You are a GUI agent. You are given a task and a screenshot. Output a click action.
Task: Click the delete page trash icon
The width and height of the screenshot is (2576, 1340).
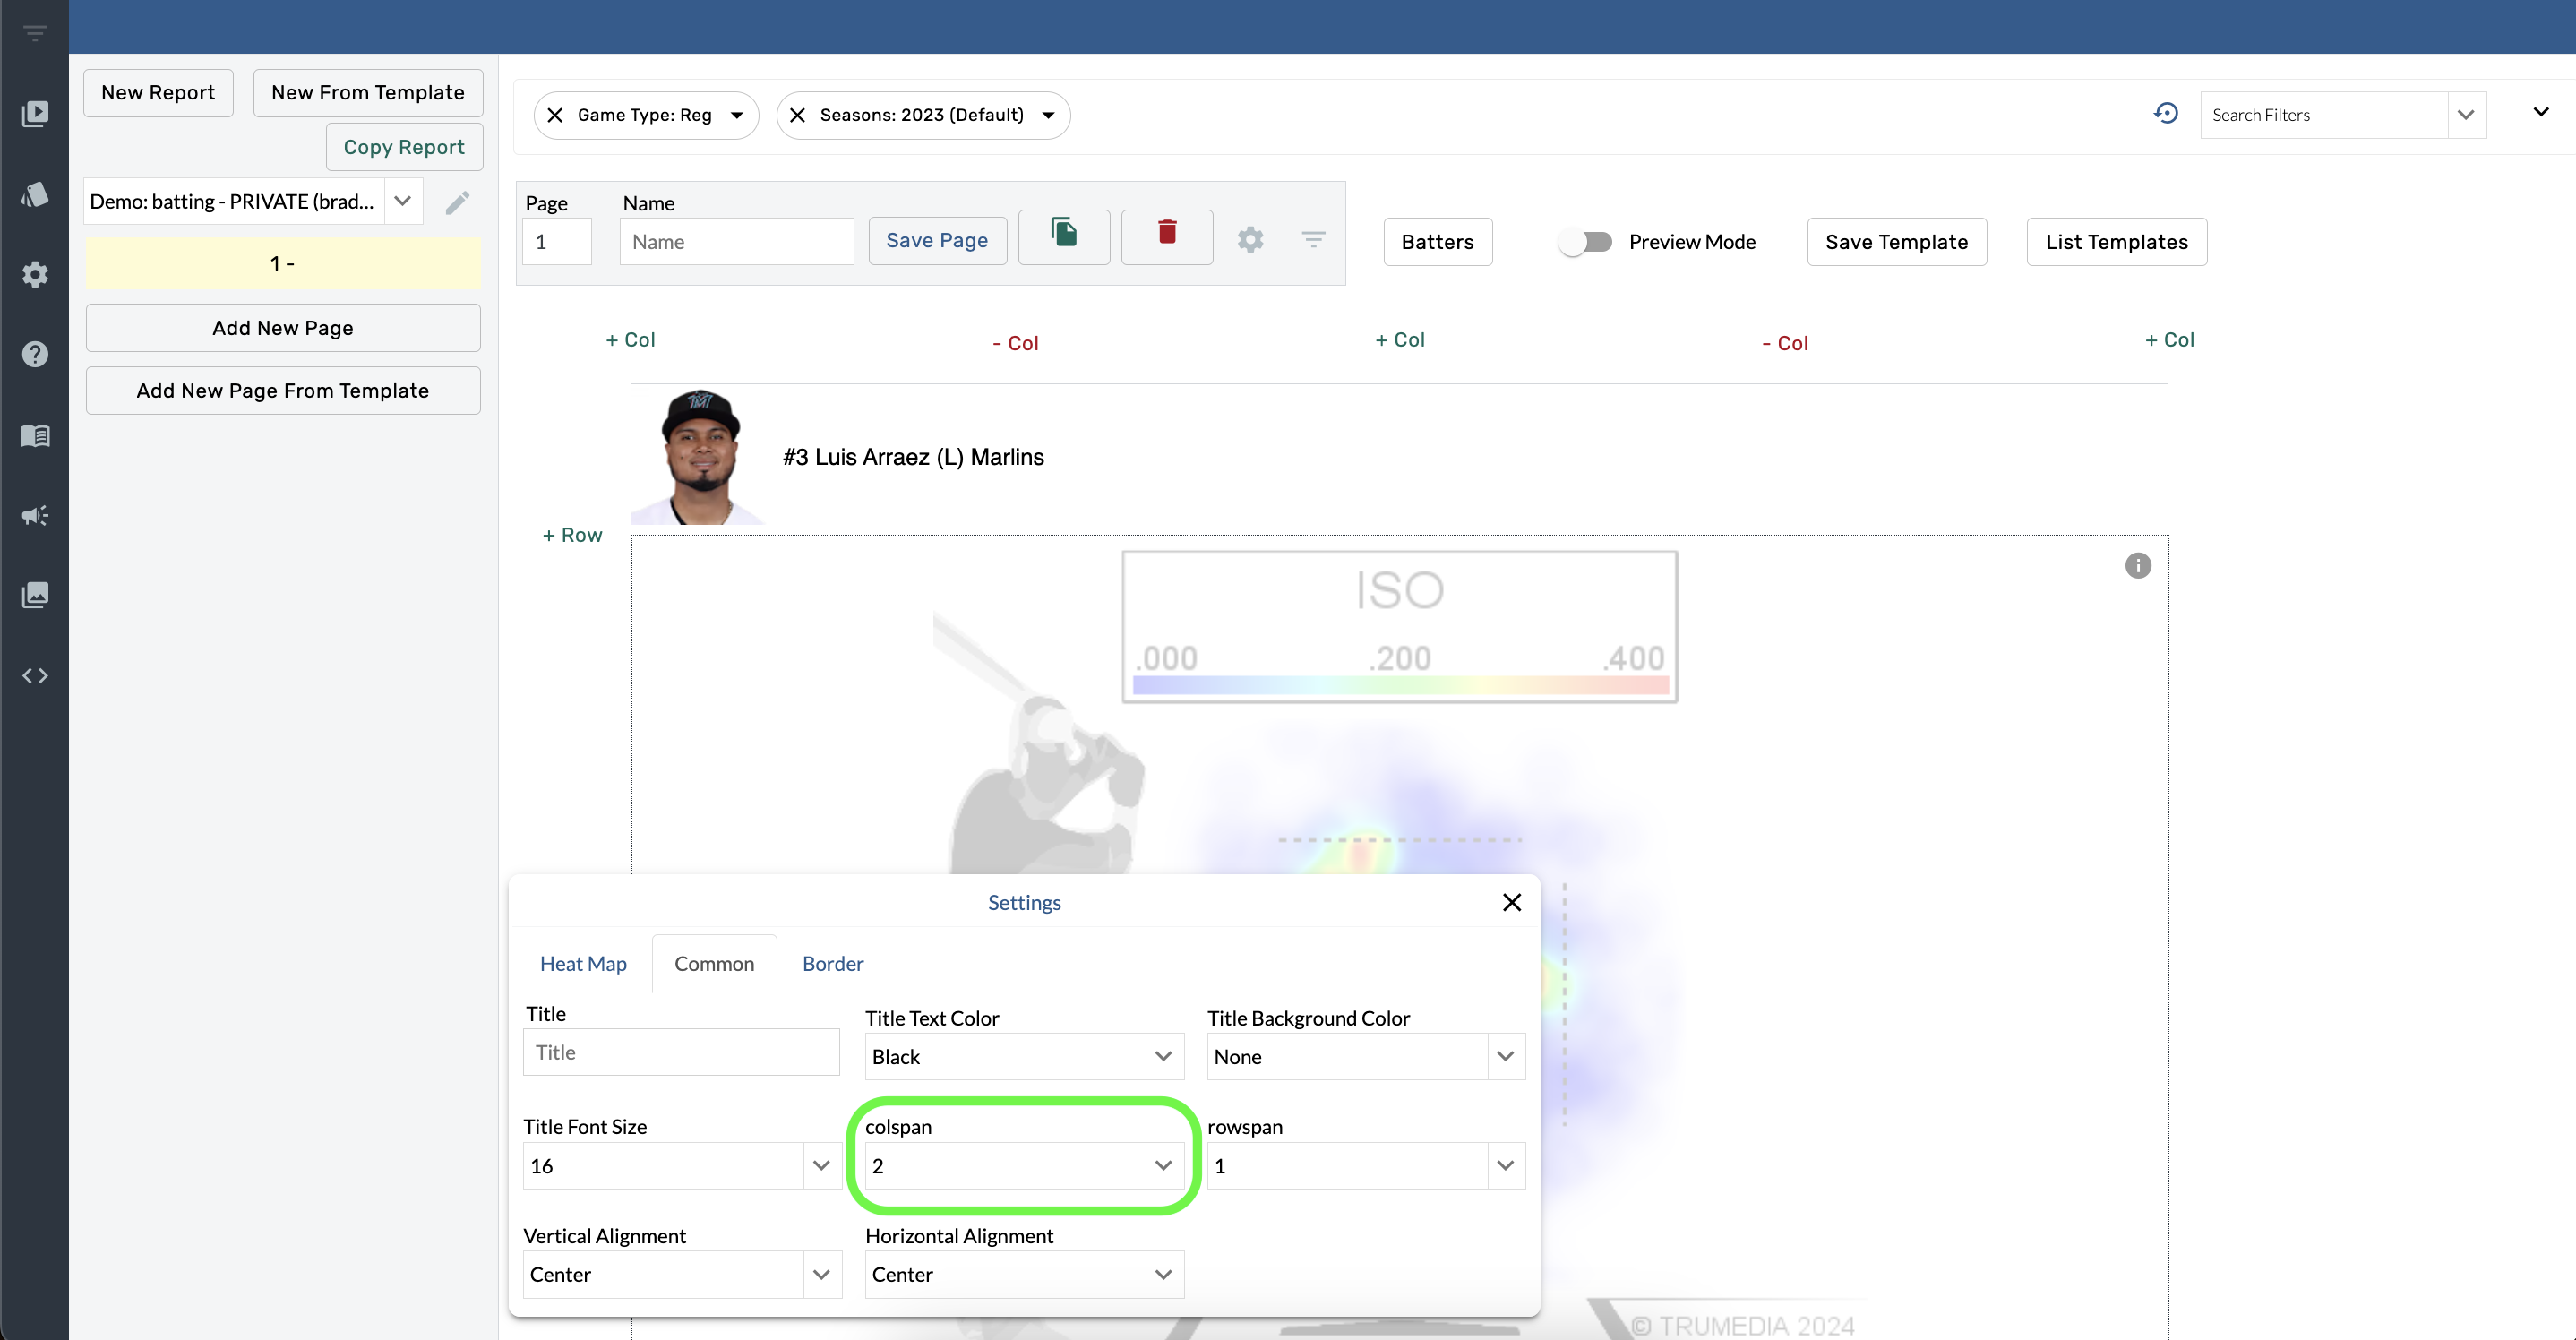1167,238
